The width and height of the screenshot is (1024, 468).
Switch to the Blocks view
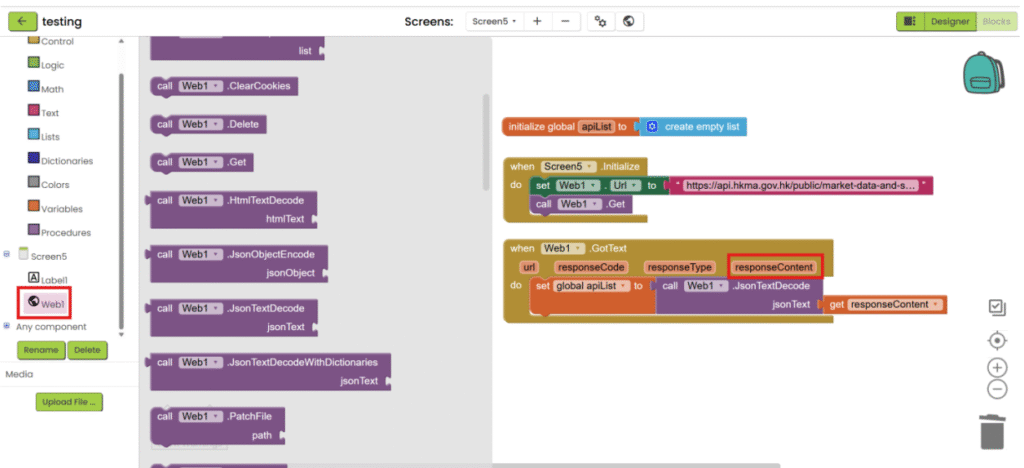pos(996,21)
